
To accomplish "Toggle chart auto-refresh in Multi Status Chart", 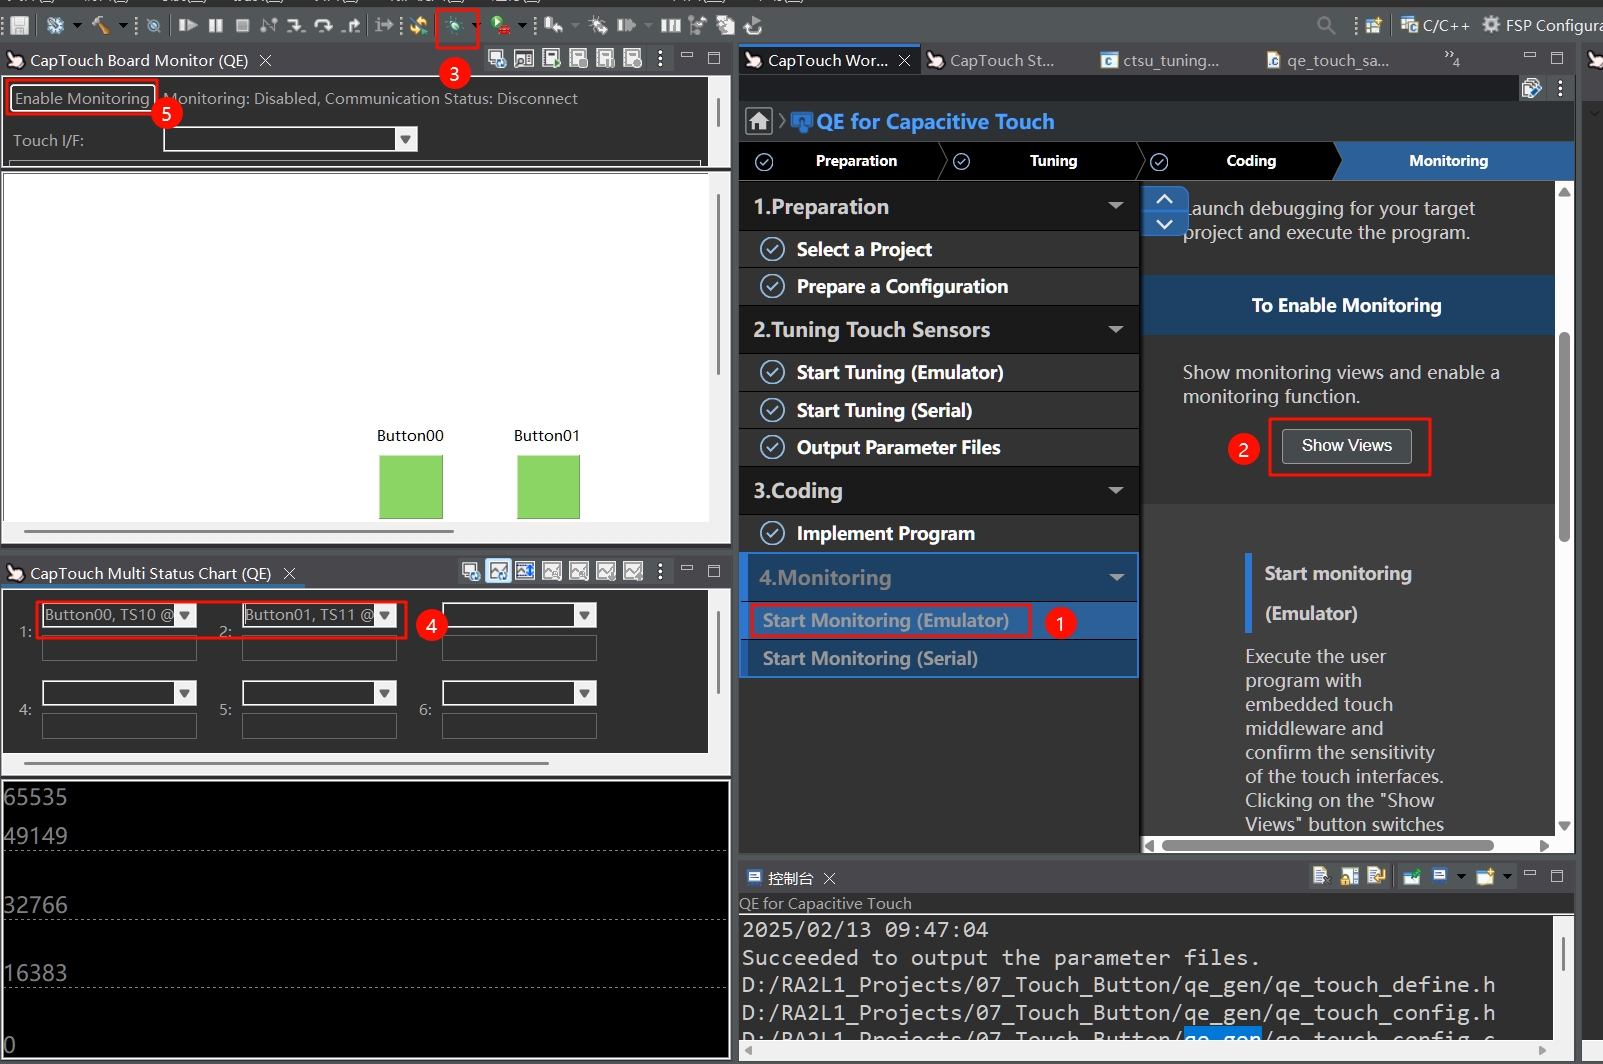I will (498, 571).
